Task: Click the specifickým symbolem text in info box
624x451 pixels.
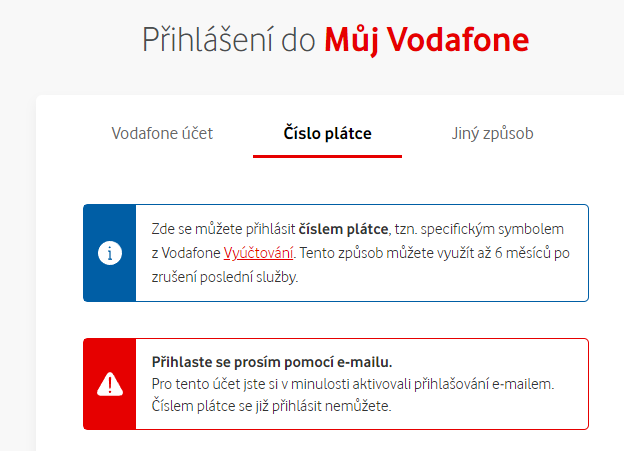Action: [x=492, y=229]
